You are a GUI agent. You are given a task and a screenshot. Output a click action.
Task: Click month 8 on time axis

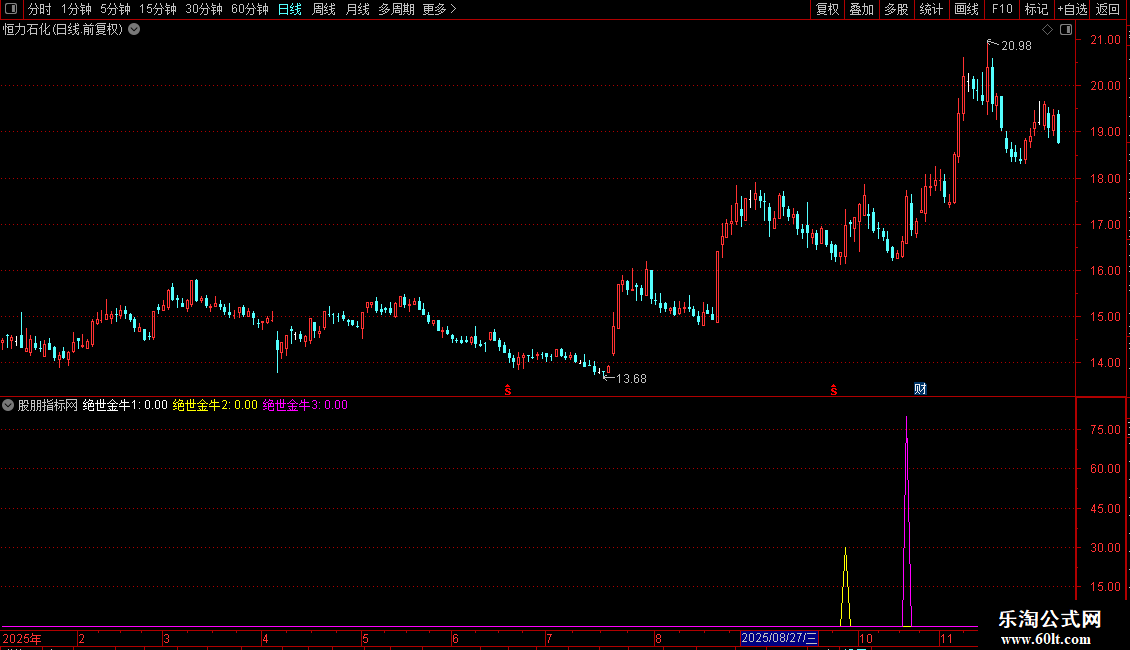click(658, 638)
